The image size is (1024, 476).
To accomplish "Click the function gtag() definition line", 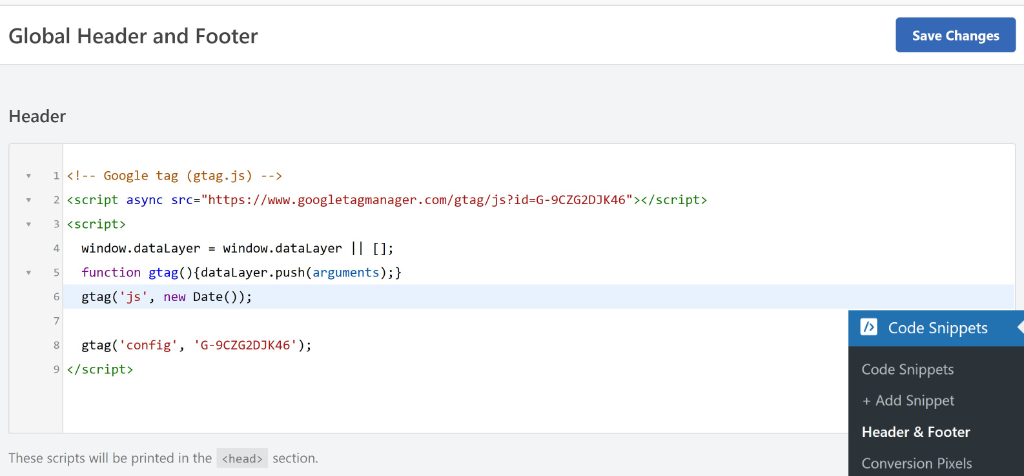I will (241, 272).
